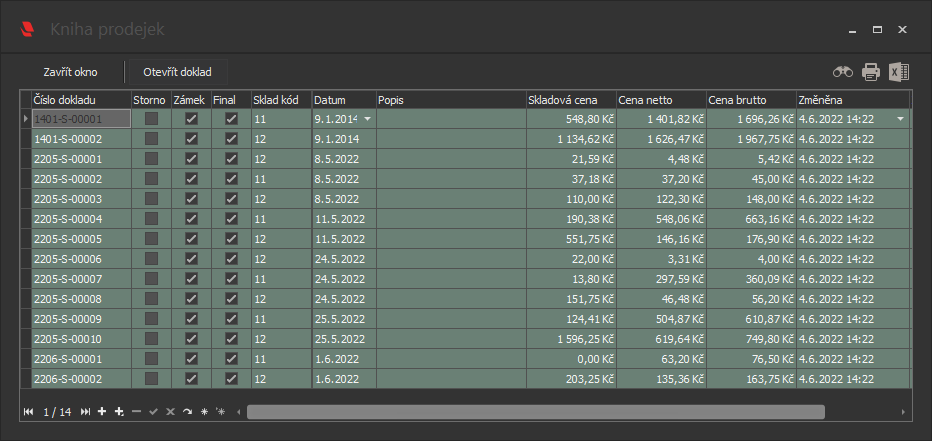Toggle Final checkbox for 2206-S-00002

click(x=231, y=379)
